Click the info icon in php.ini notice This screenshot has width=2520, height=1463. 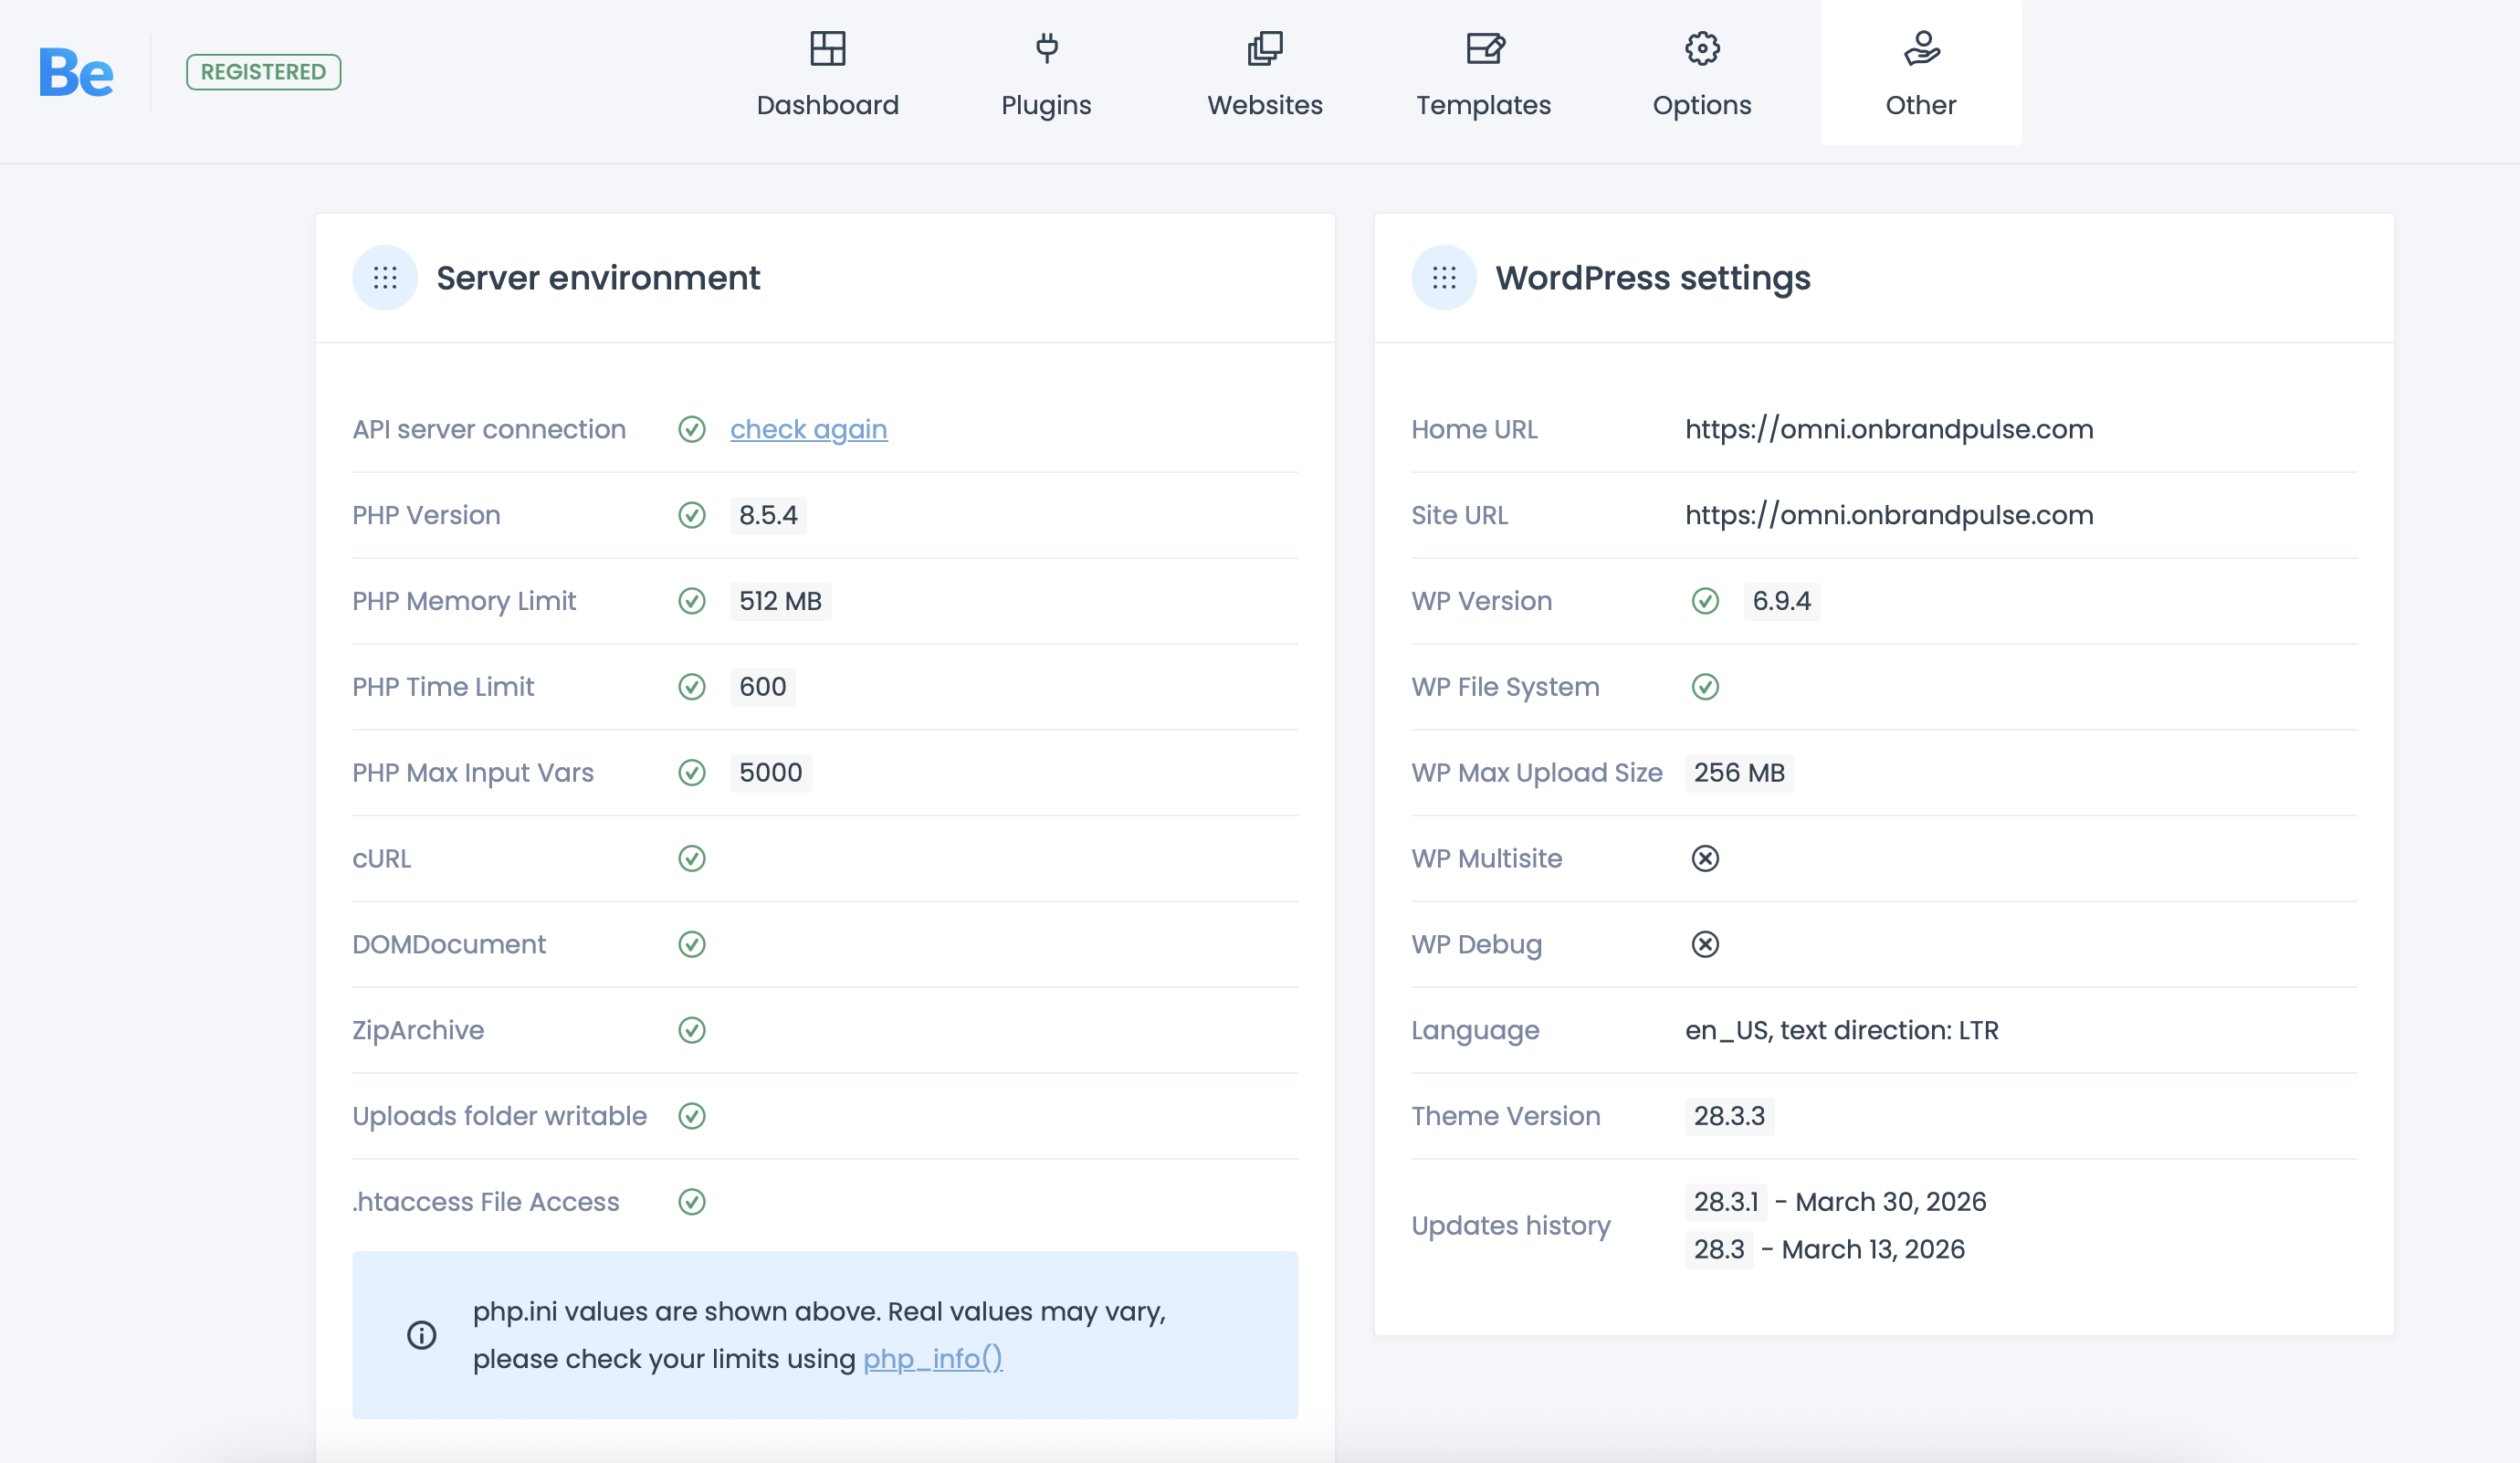point(422,1335)
